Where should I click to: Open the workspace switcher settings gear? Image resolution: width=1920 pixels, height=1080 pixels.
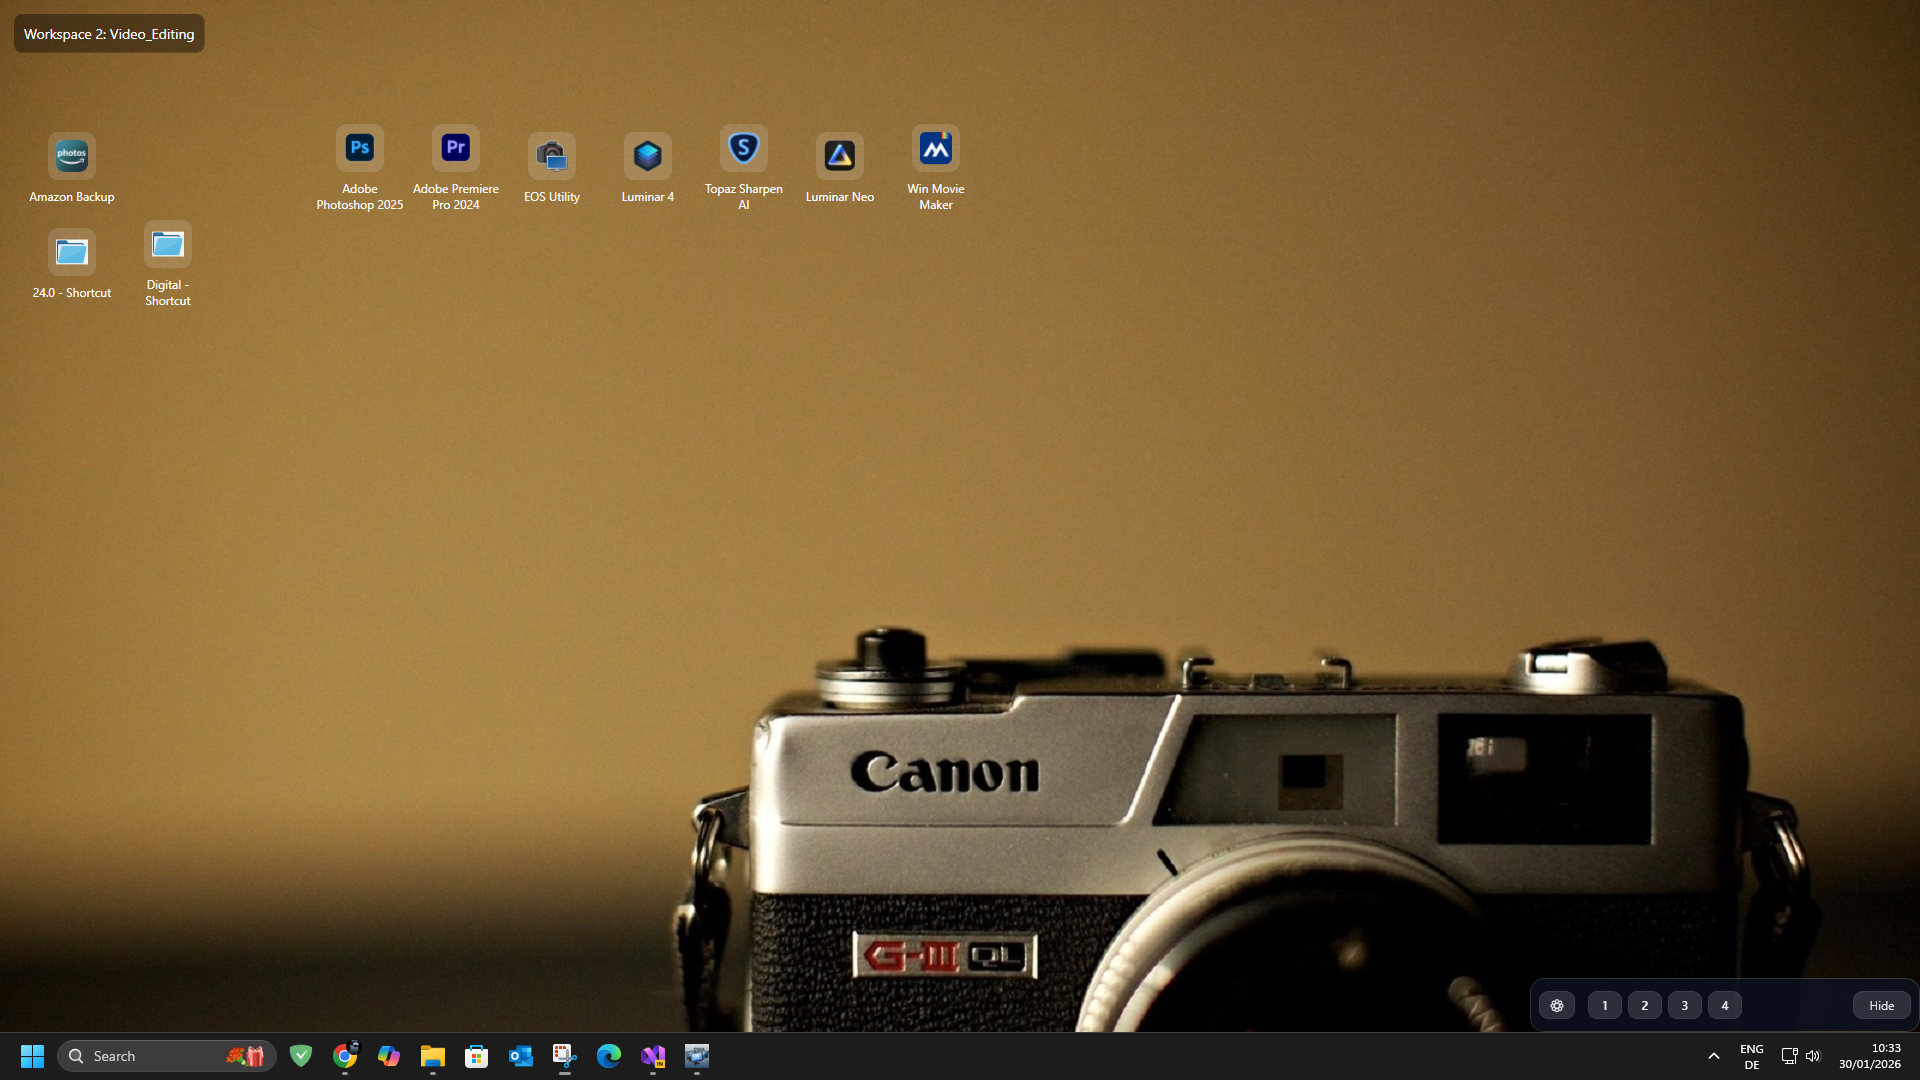coord(1557,1005)
